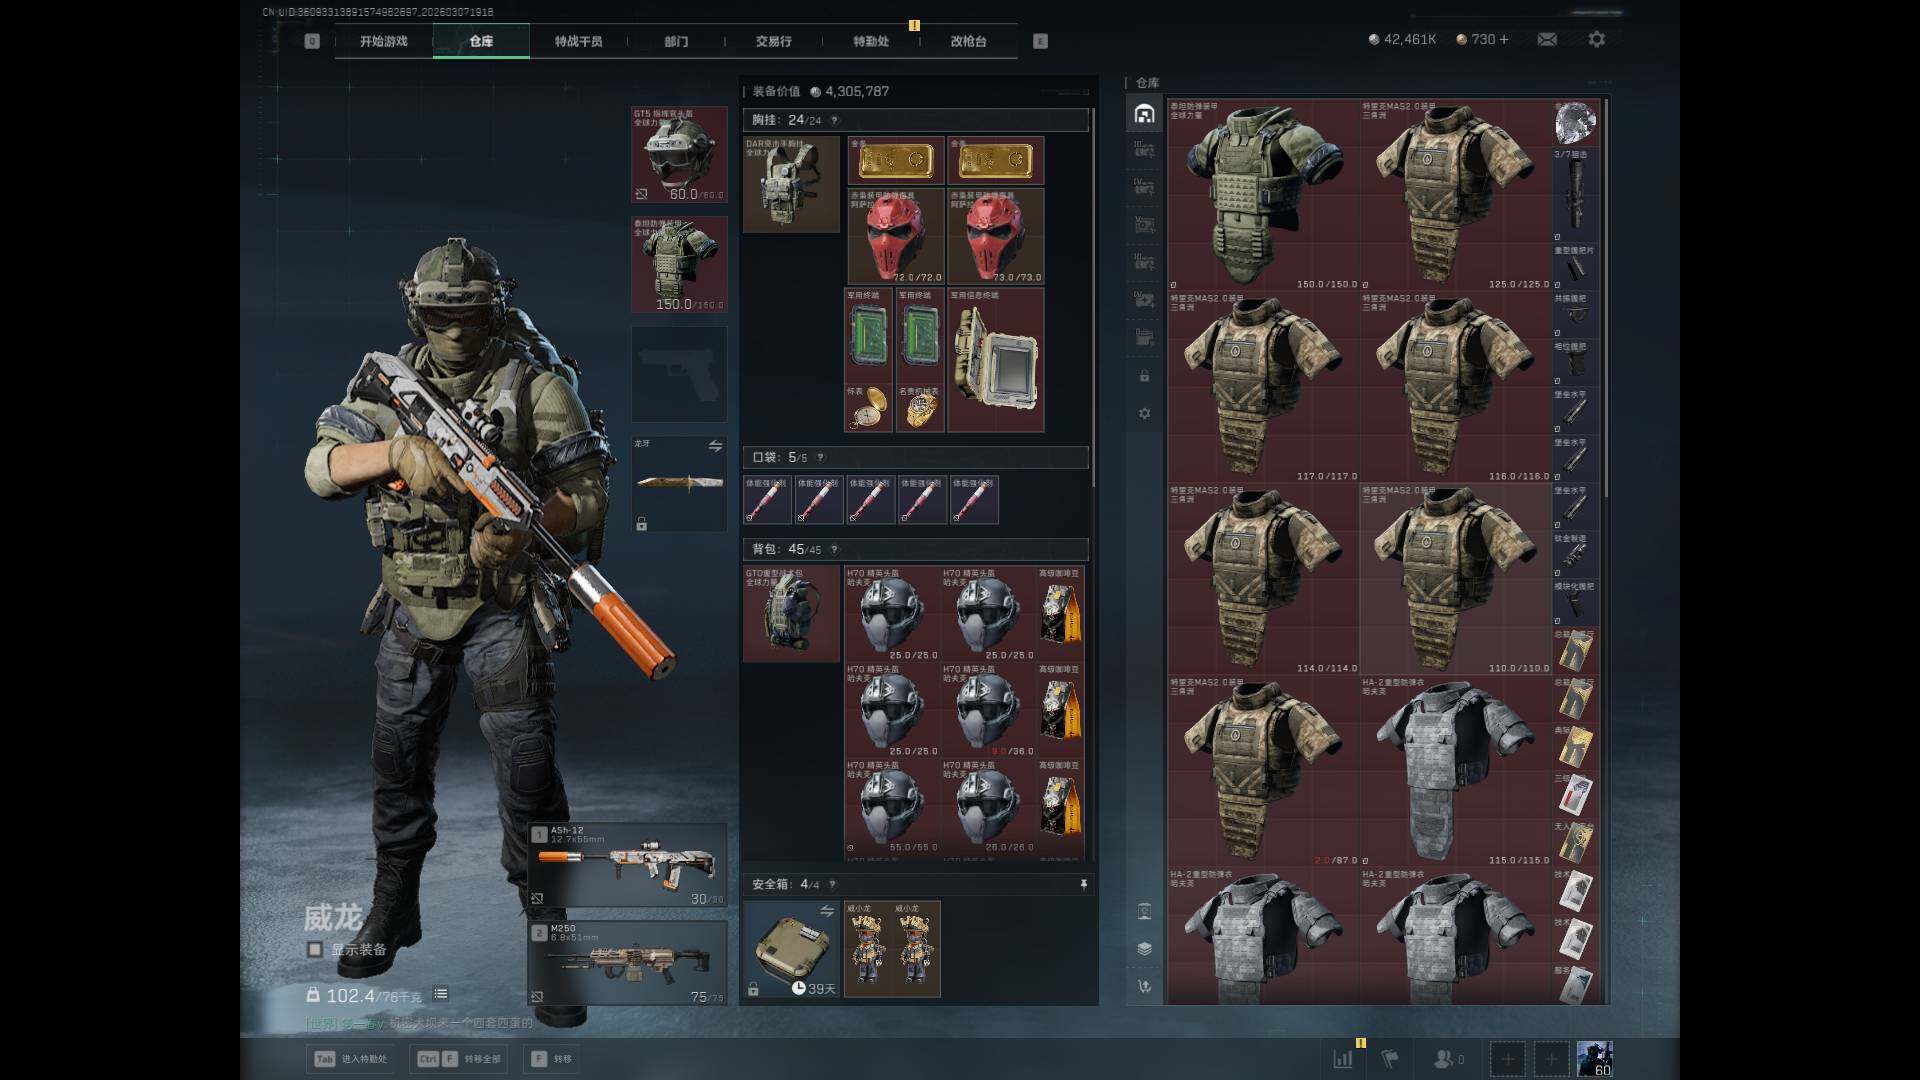
Task: Open the mail envelope icon
Action: 1547,39
